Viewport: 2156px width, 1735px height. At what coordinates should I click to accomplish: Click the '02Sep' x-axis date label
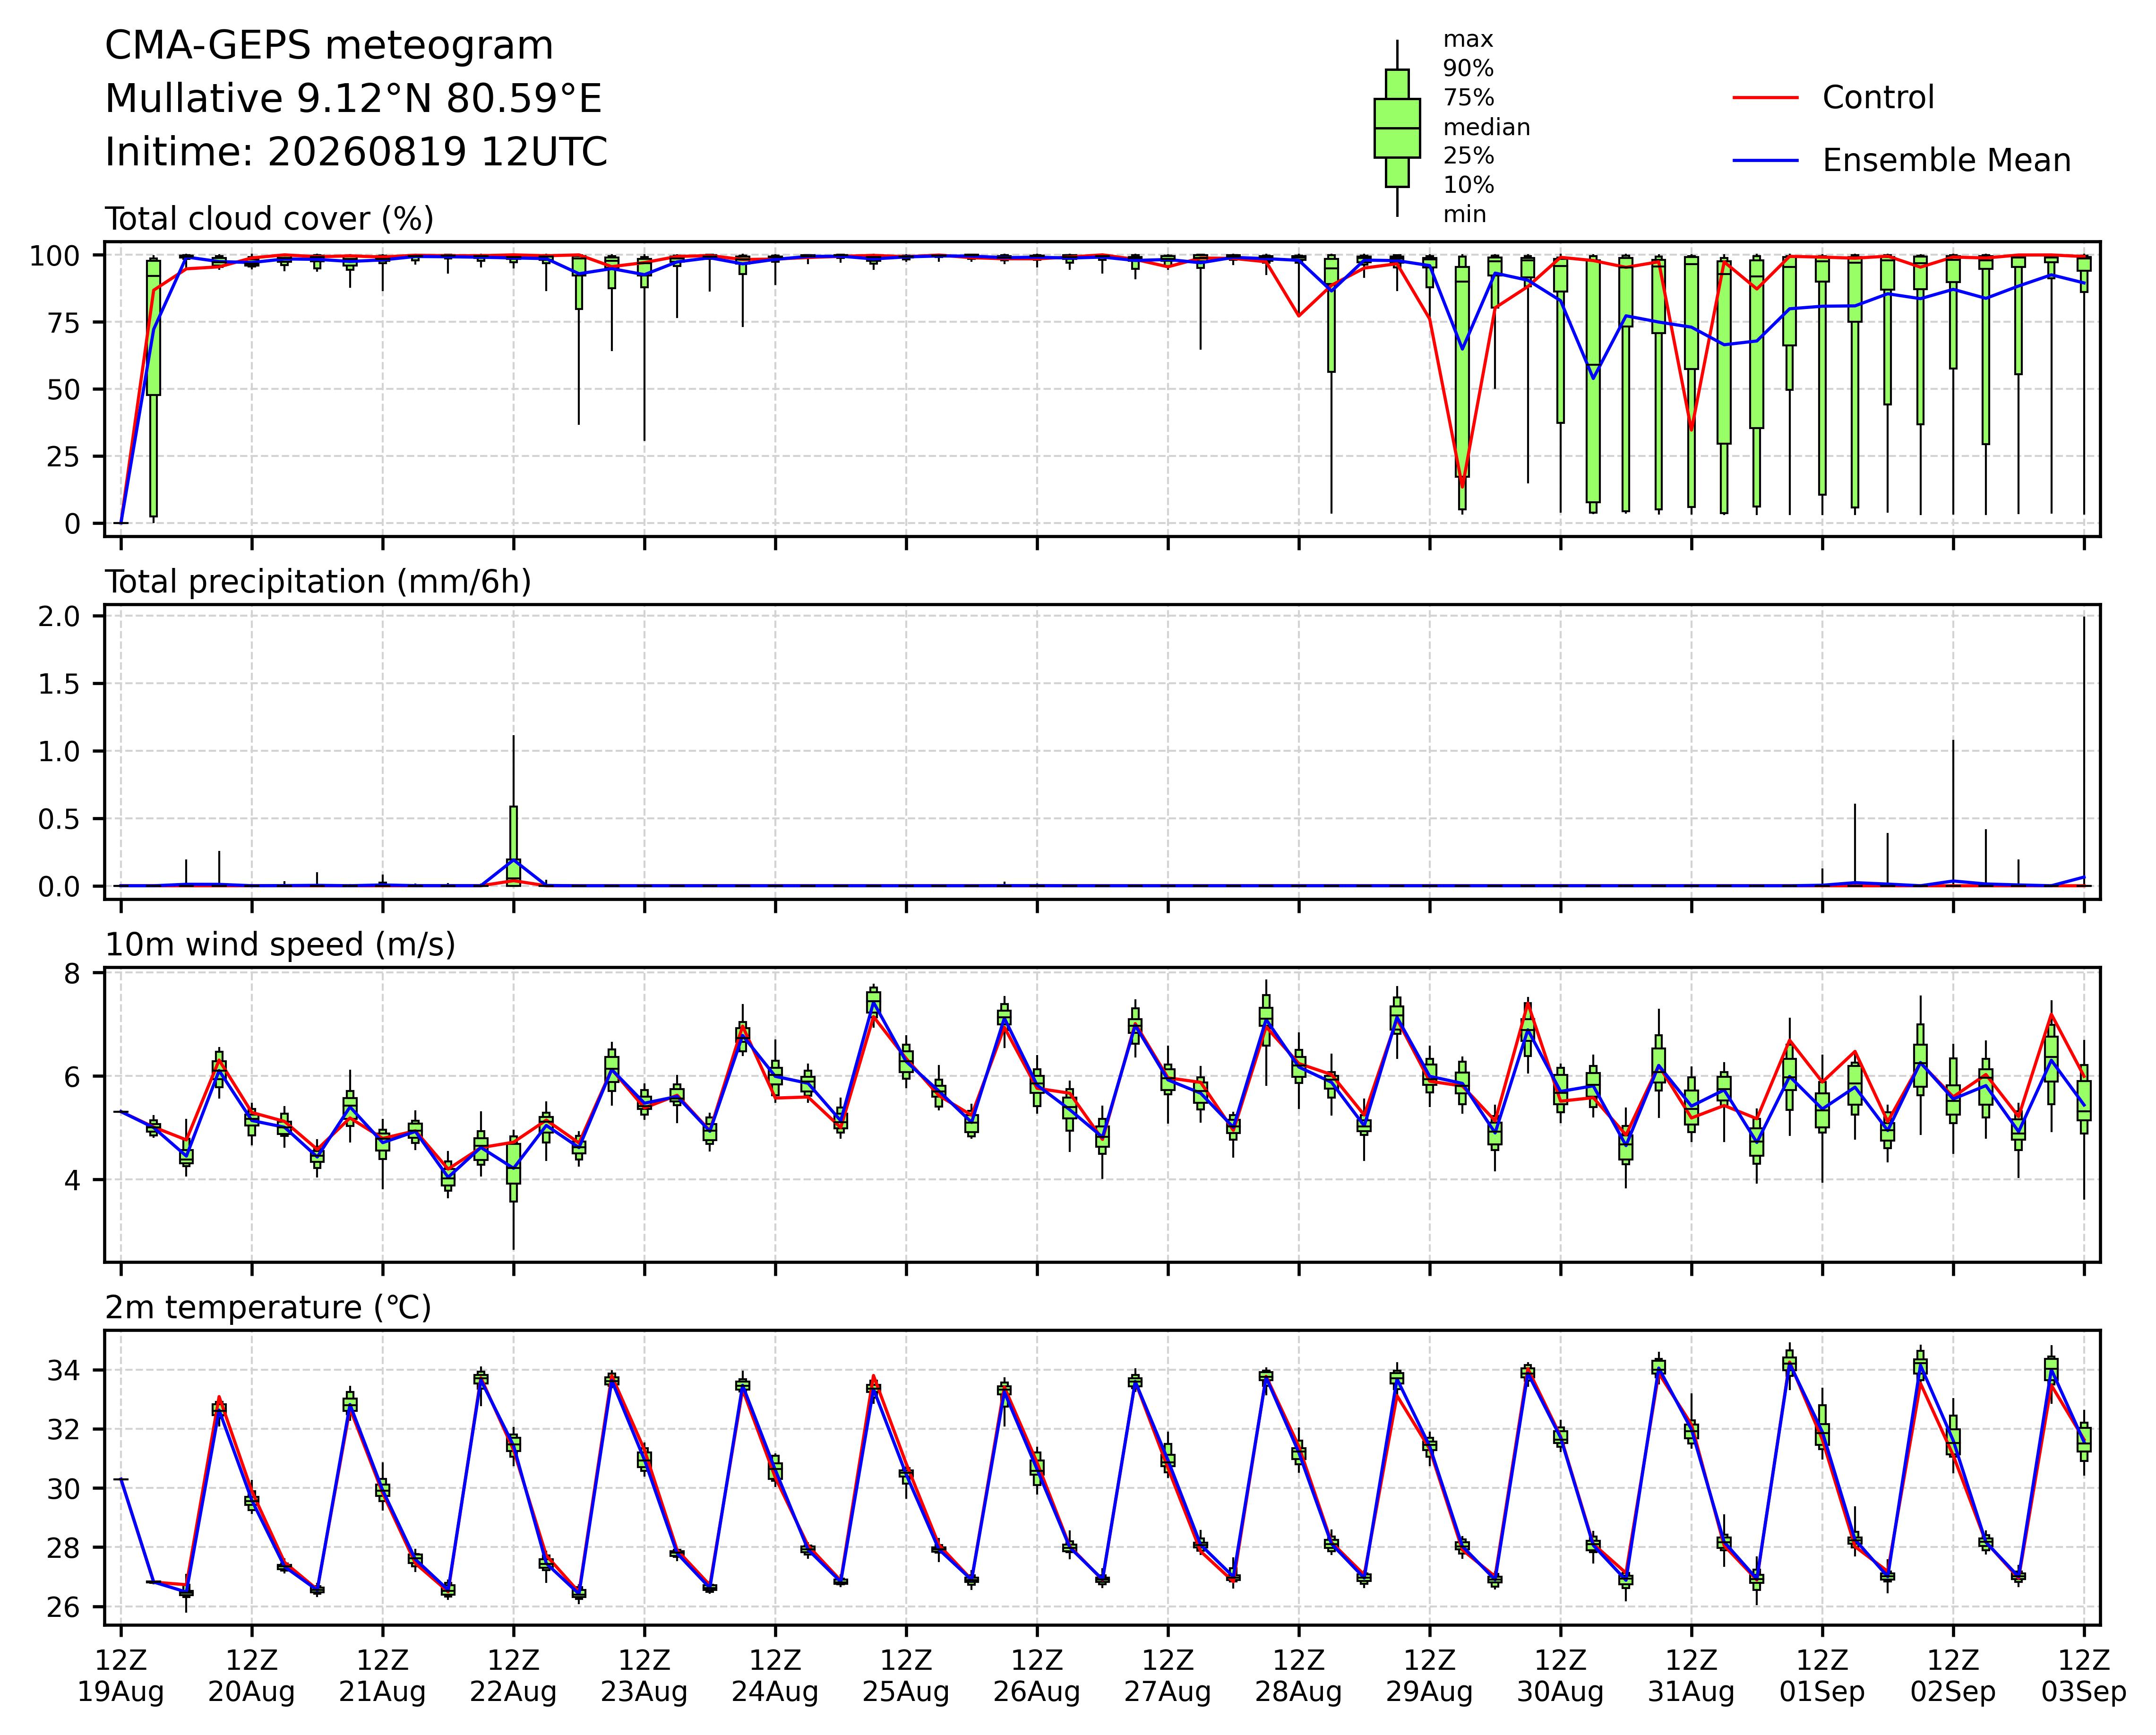coord(1953,1693)
